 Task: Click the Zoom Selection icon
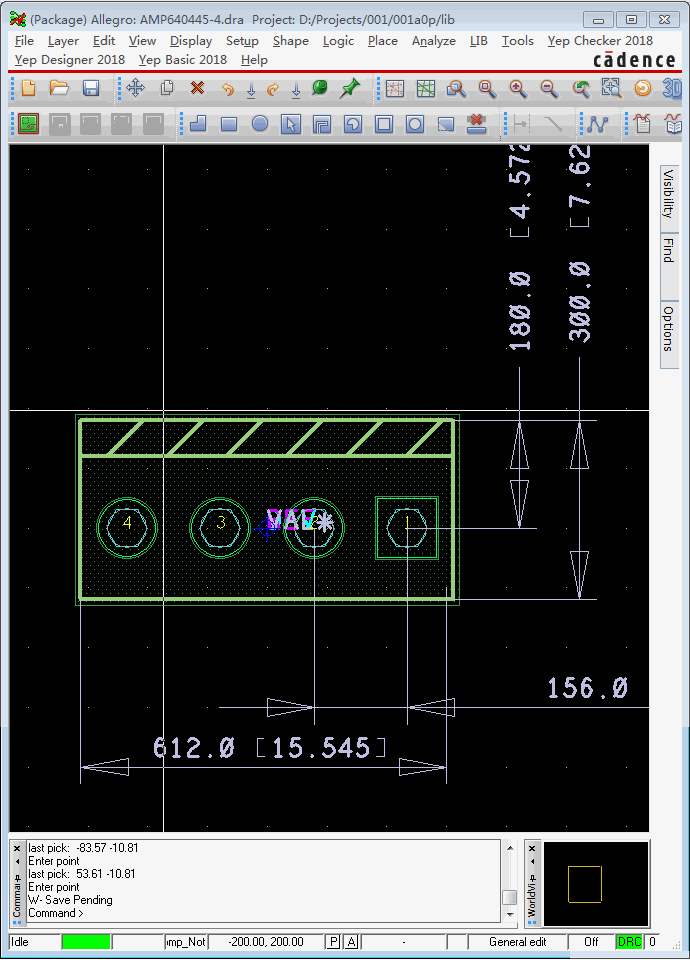coord(611,88)
